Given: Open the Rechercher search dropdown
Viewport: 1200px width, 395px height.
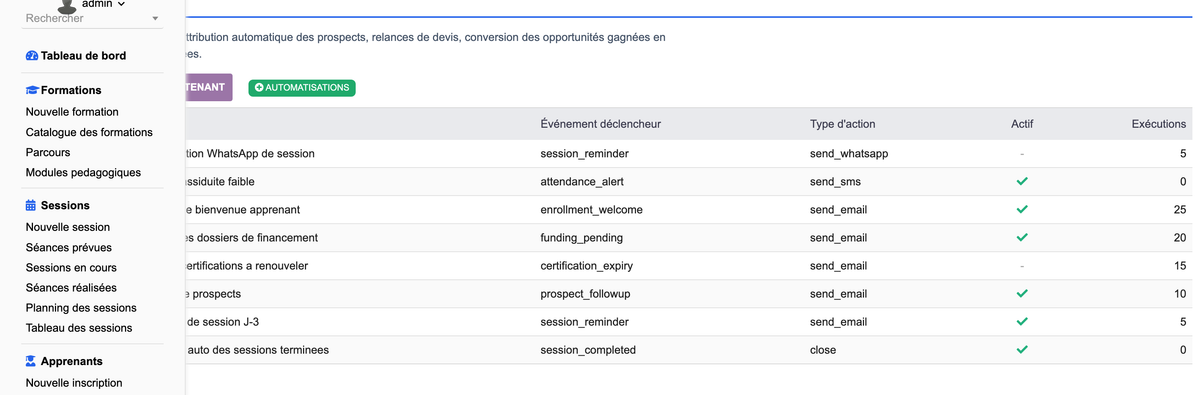Looking at the screenshot, I should pyautogui.click(x=92, y=18).
